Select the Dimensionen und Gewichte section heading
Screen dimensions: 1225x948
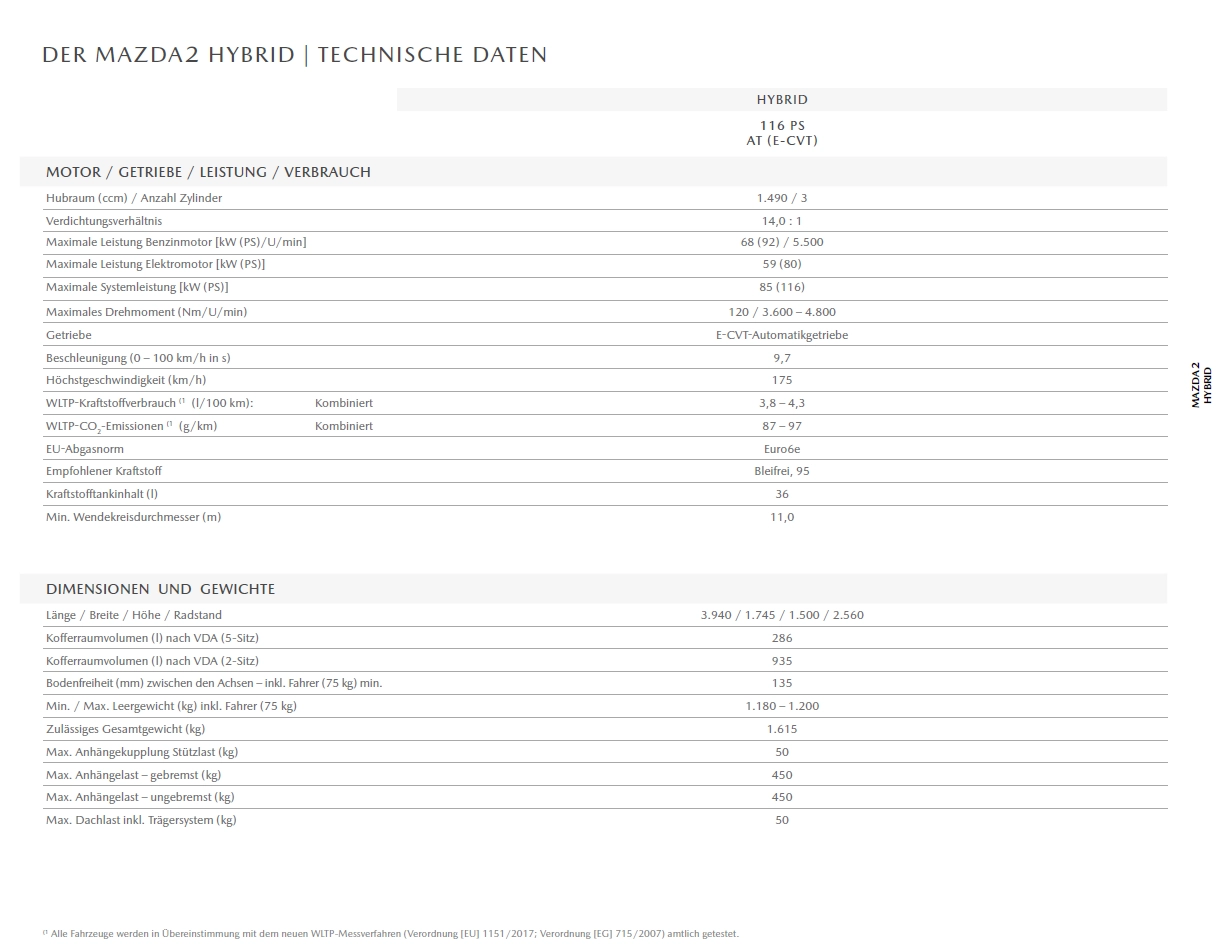(160, 589)
